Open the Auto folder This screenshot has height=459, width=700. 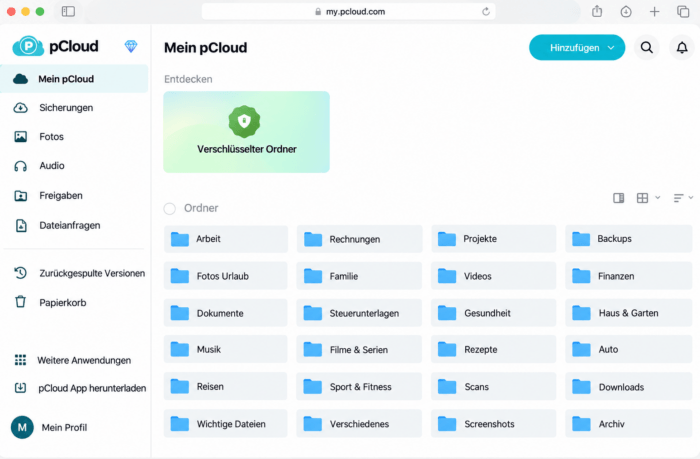pos(629,349)
